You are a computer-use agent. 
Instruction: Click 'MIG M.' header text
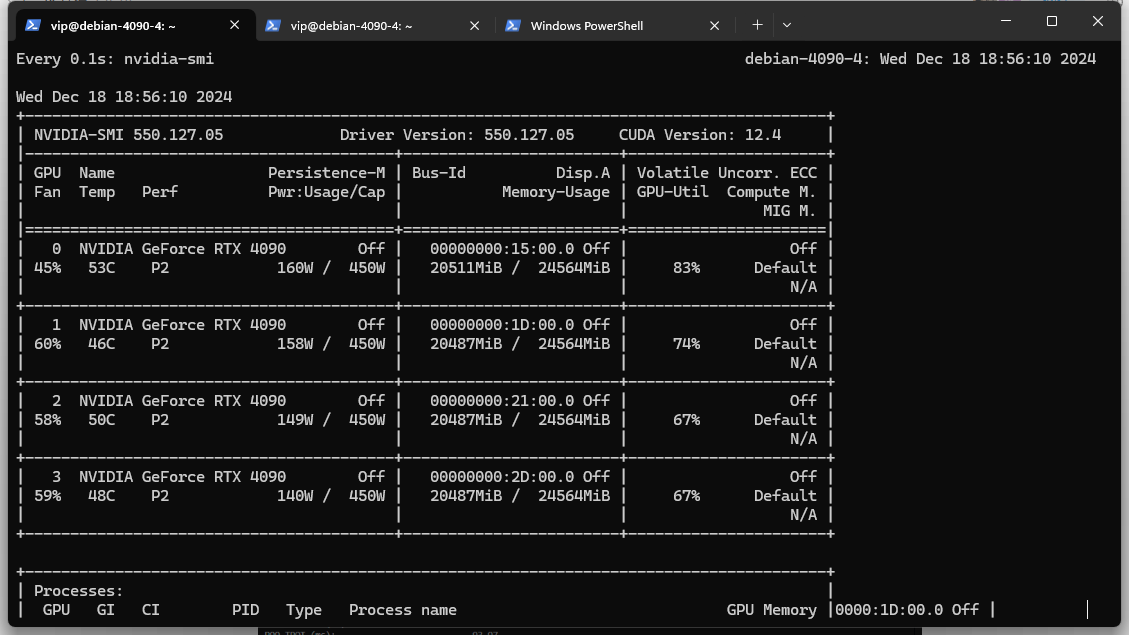(x=790, y=211)
